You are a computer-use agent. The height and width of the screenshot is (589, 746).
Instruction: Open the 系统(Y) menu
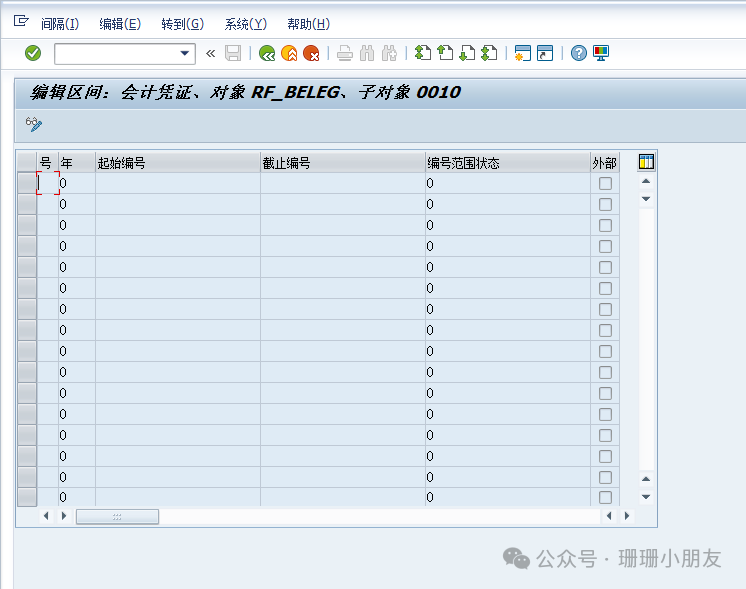tap(245, 24)
